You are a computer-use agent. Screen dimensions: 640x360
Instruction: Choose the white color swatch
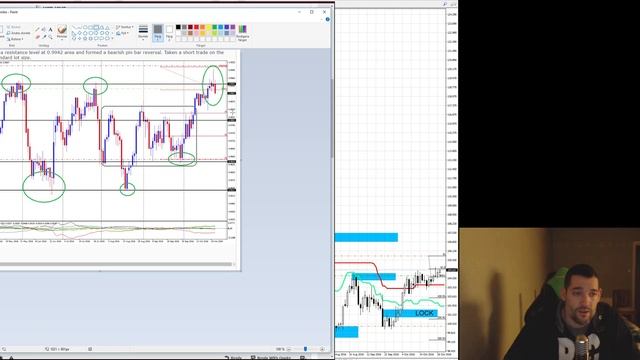(x=178, y=33)
